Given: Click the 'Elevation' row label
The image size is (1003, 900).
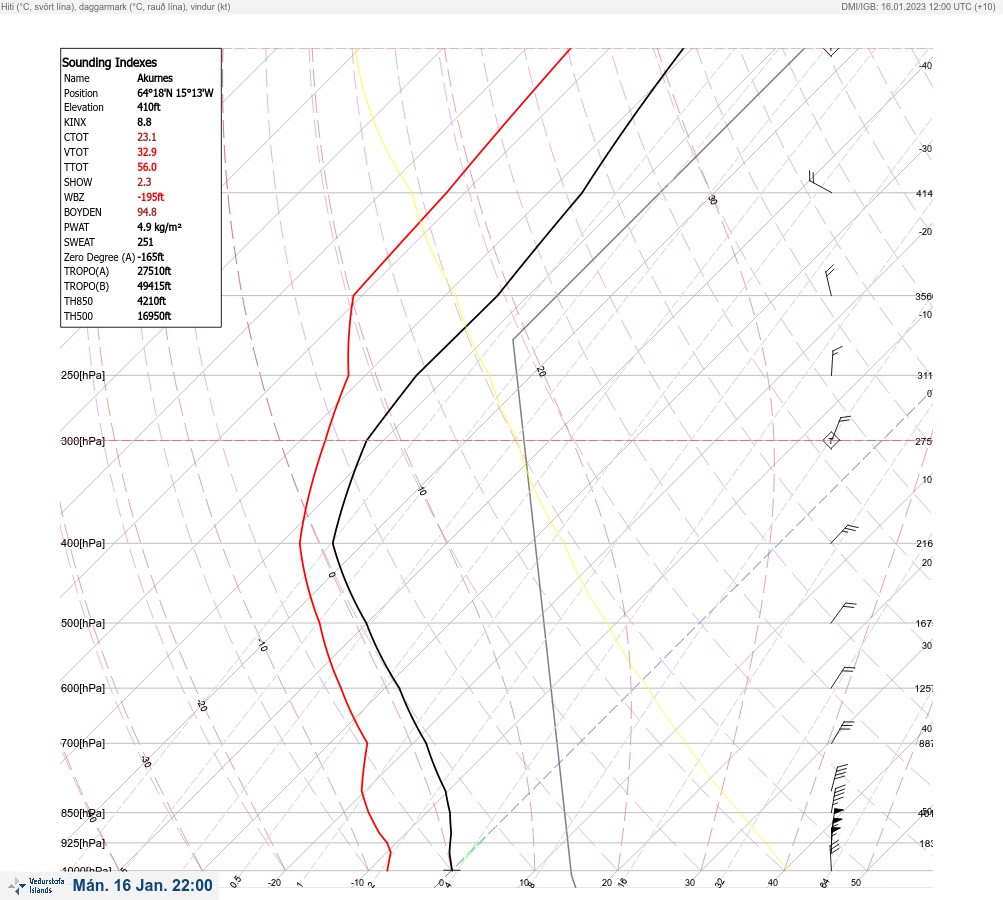Looking at the screenshot, I should point(83,107).
